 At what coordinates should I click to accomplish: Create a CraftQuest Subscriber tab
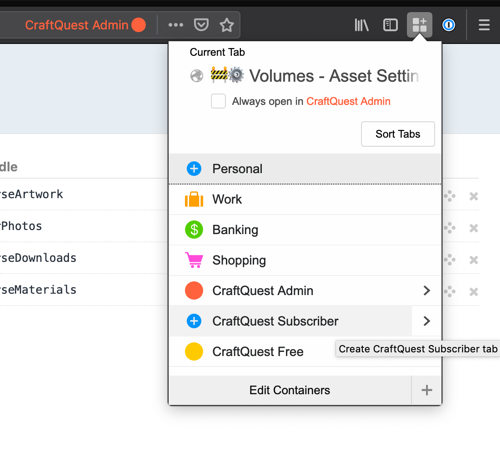291,321
